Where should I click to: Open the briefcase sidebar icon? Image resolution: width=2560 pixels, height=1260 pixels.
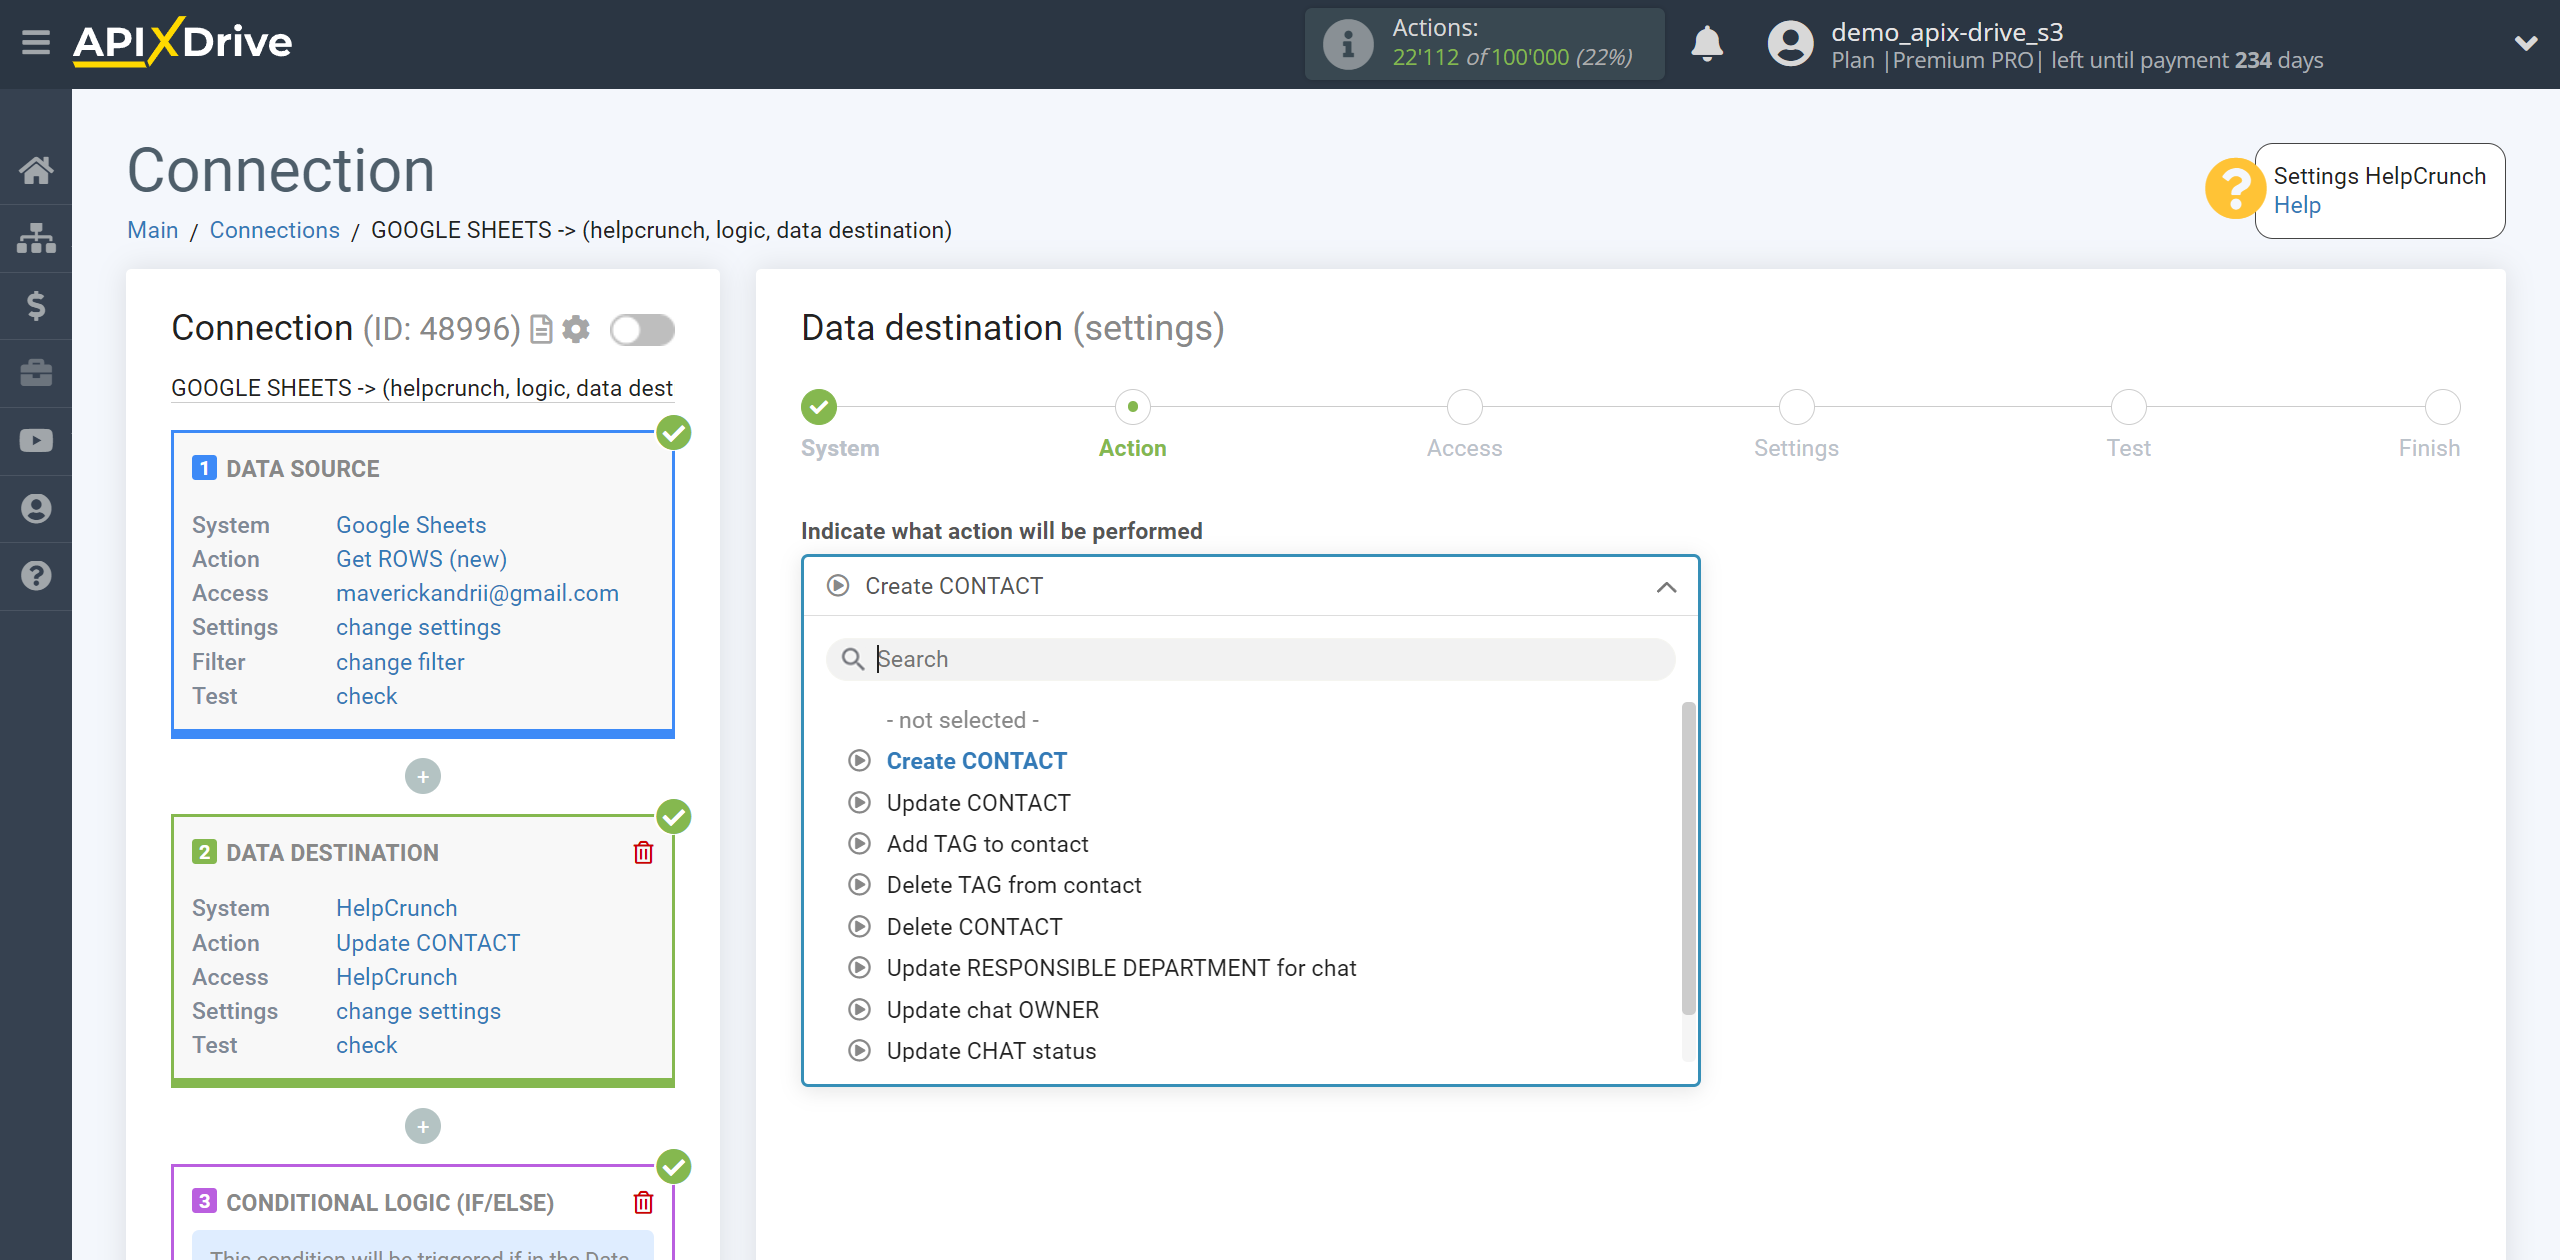tap(36, 373)
